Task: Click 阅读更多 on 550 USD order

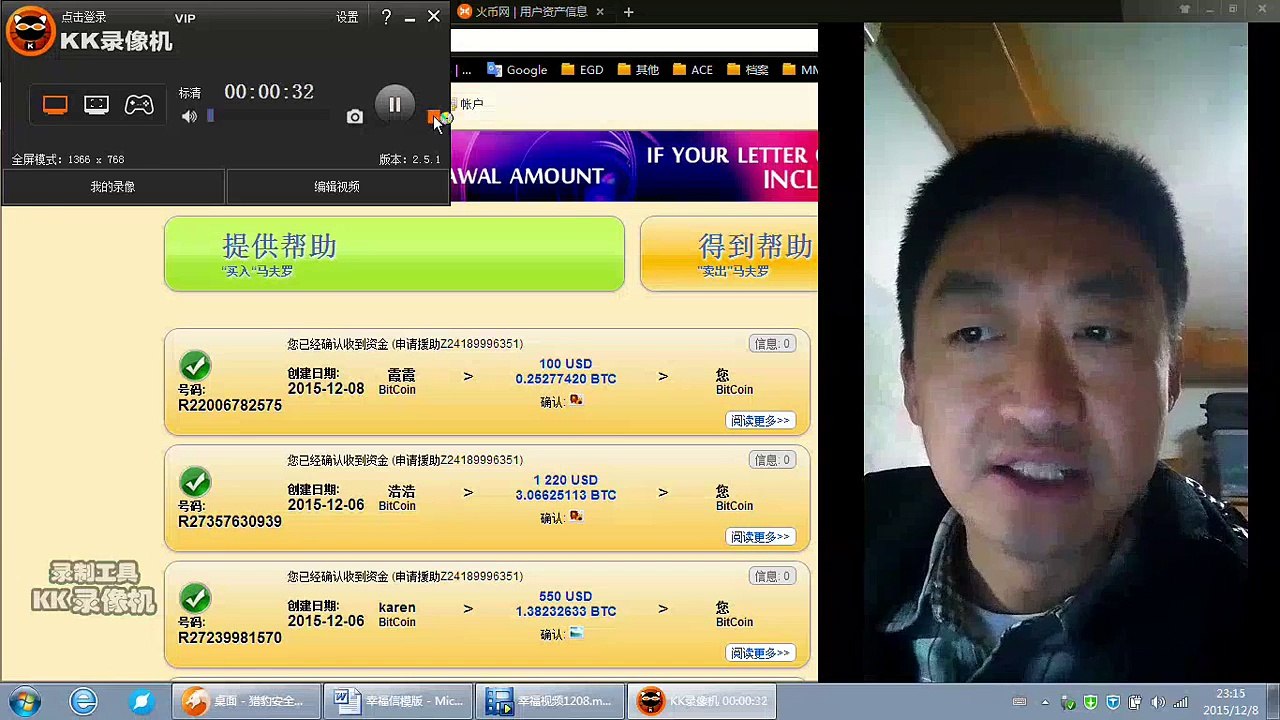Action: 760,653
